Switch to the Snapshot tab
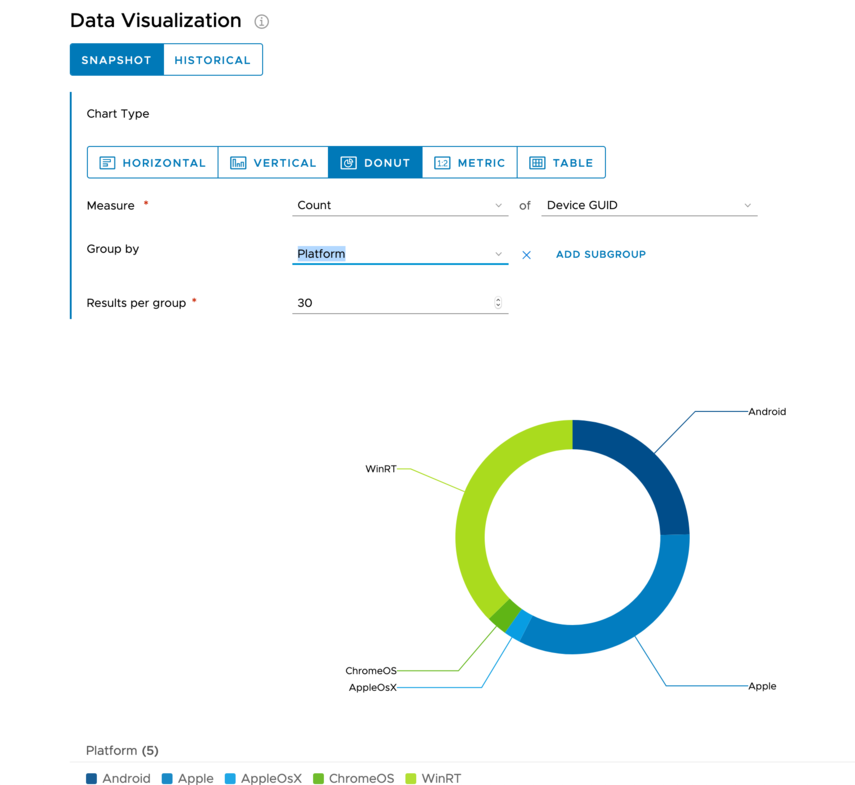Viewport: 855px width, 785px height. tap(116, 60)
